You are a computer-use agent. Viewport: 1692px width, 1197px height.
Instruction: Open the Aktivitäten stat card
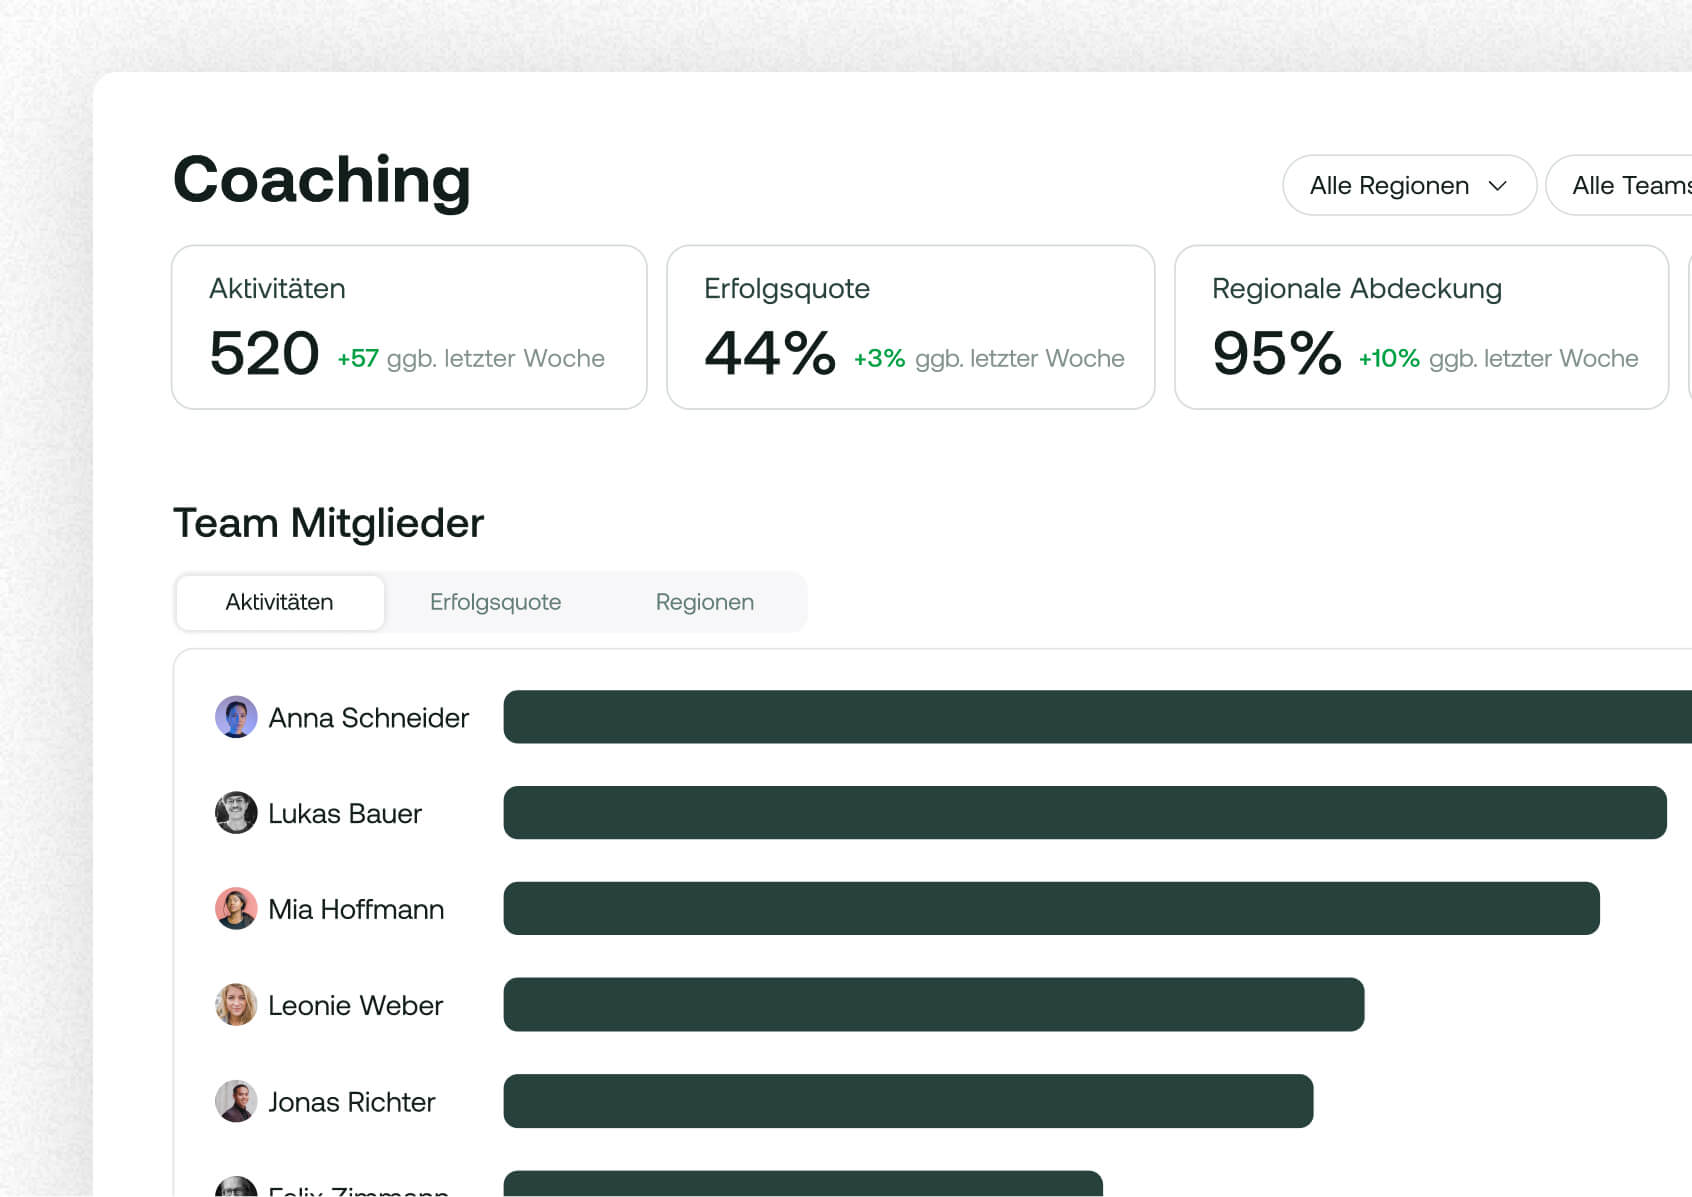coord(409,327)
